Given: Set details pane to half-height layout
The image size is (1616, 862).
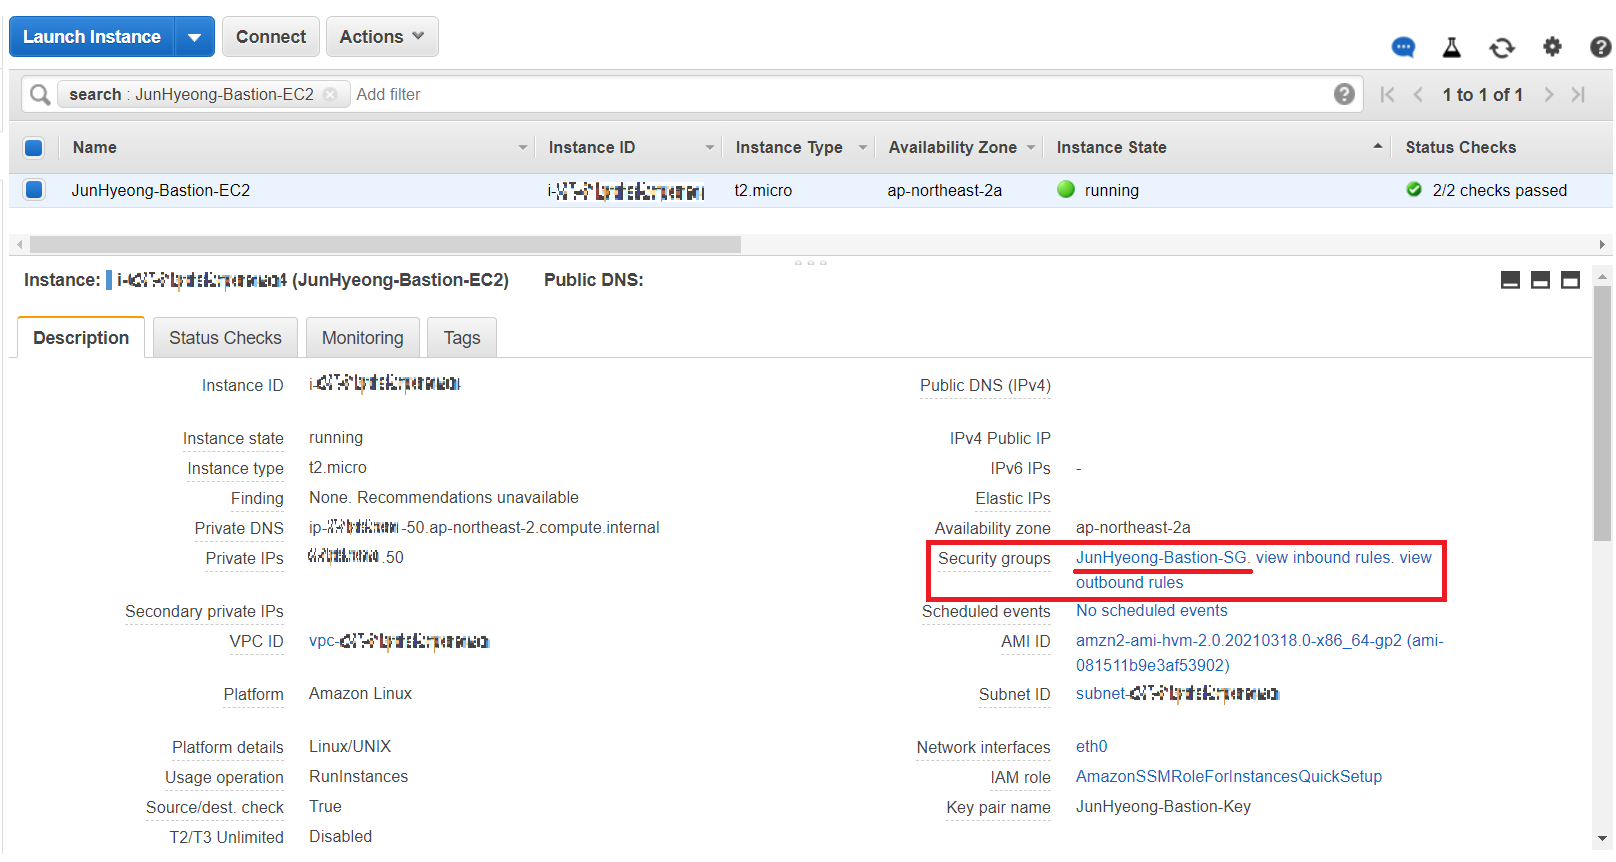Looking at the screenshot, I should click(1540, 280).
